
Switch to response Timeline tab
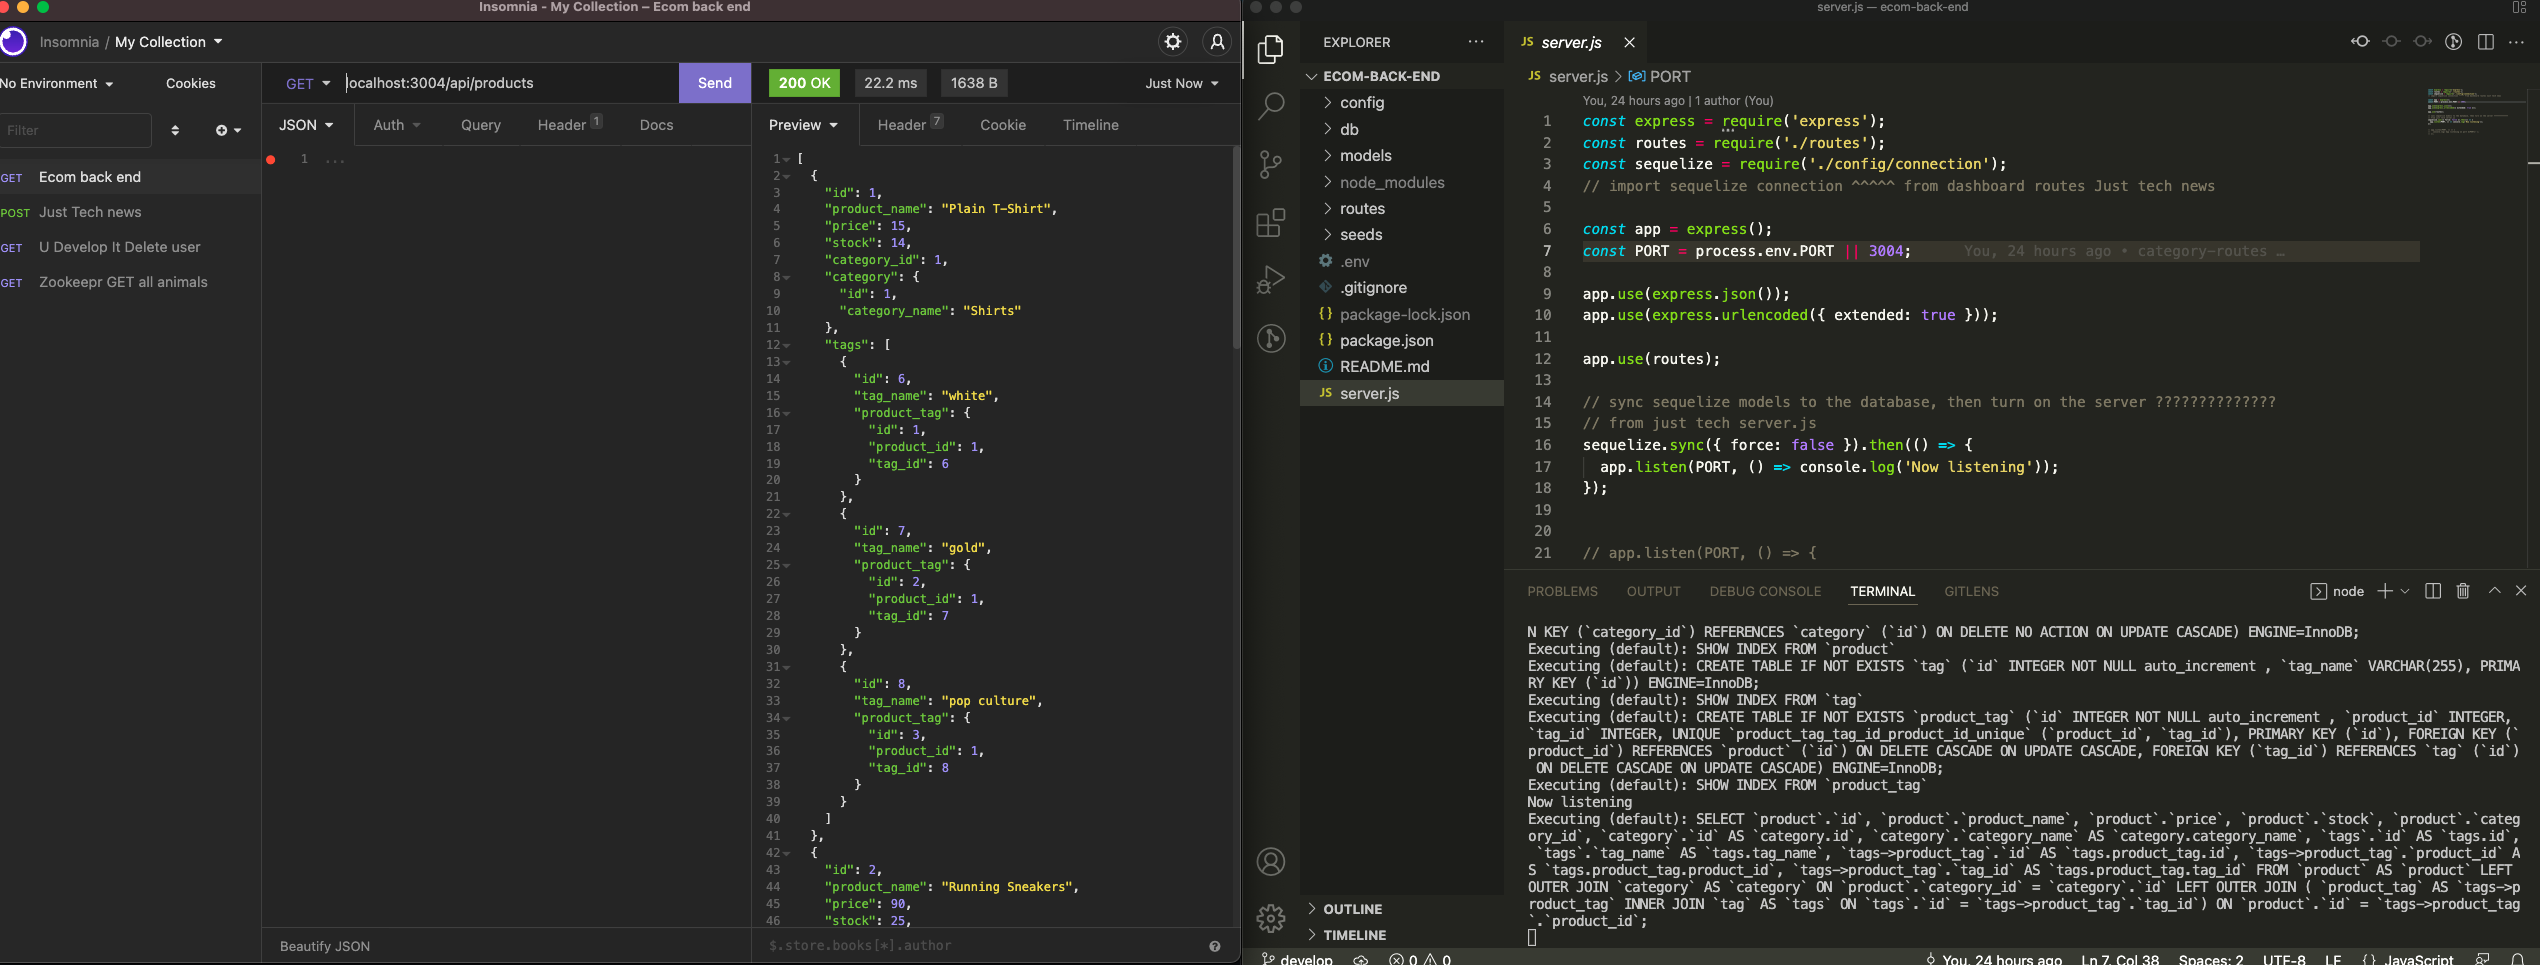coord(1090,125)
